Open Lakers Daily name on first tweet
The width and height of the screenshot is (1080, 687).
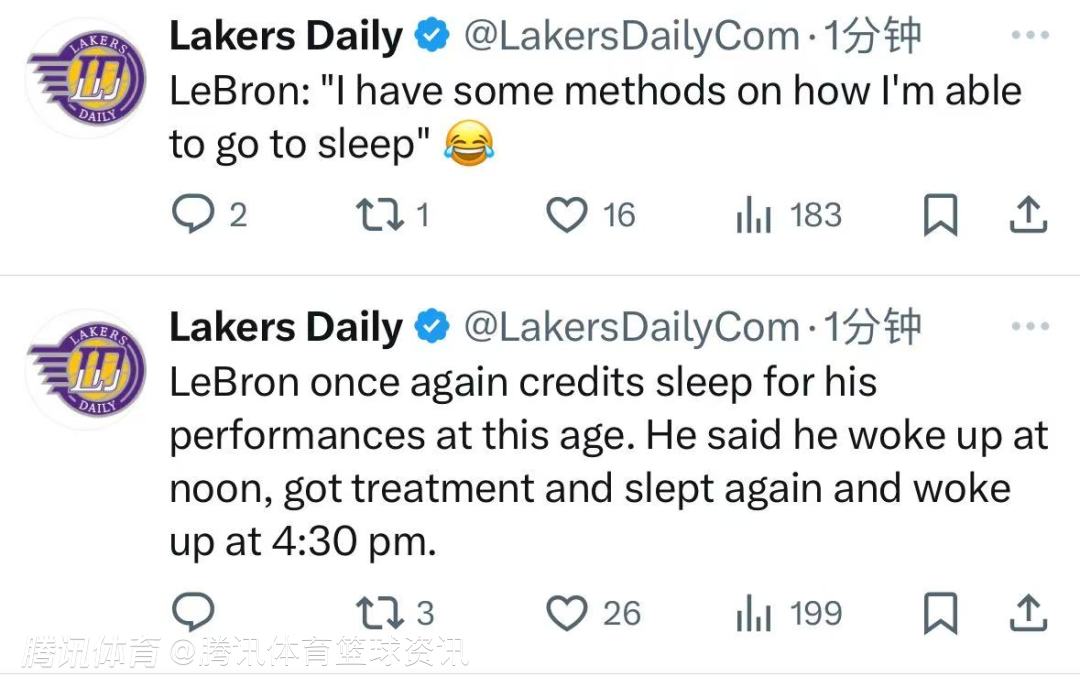pyautogui.click(x=286, y=37)
